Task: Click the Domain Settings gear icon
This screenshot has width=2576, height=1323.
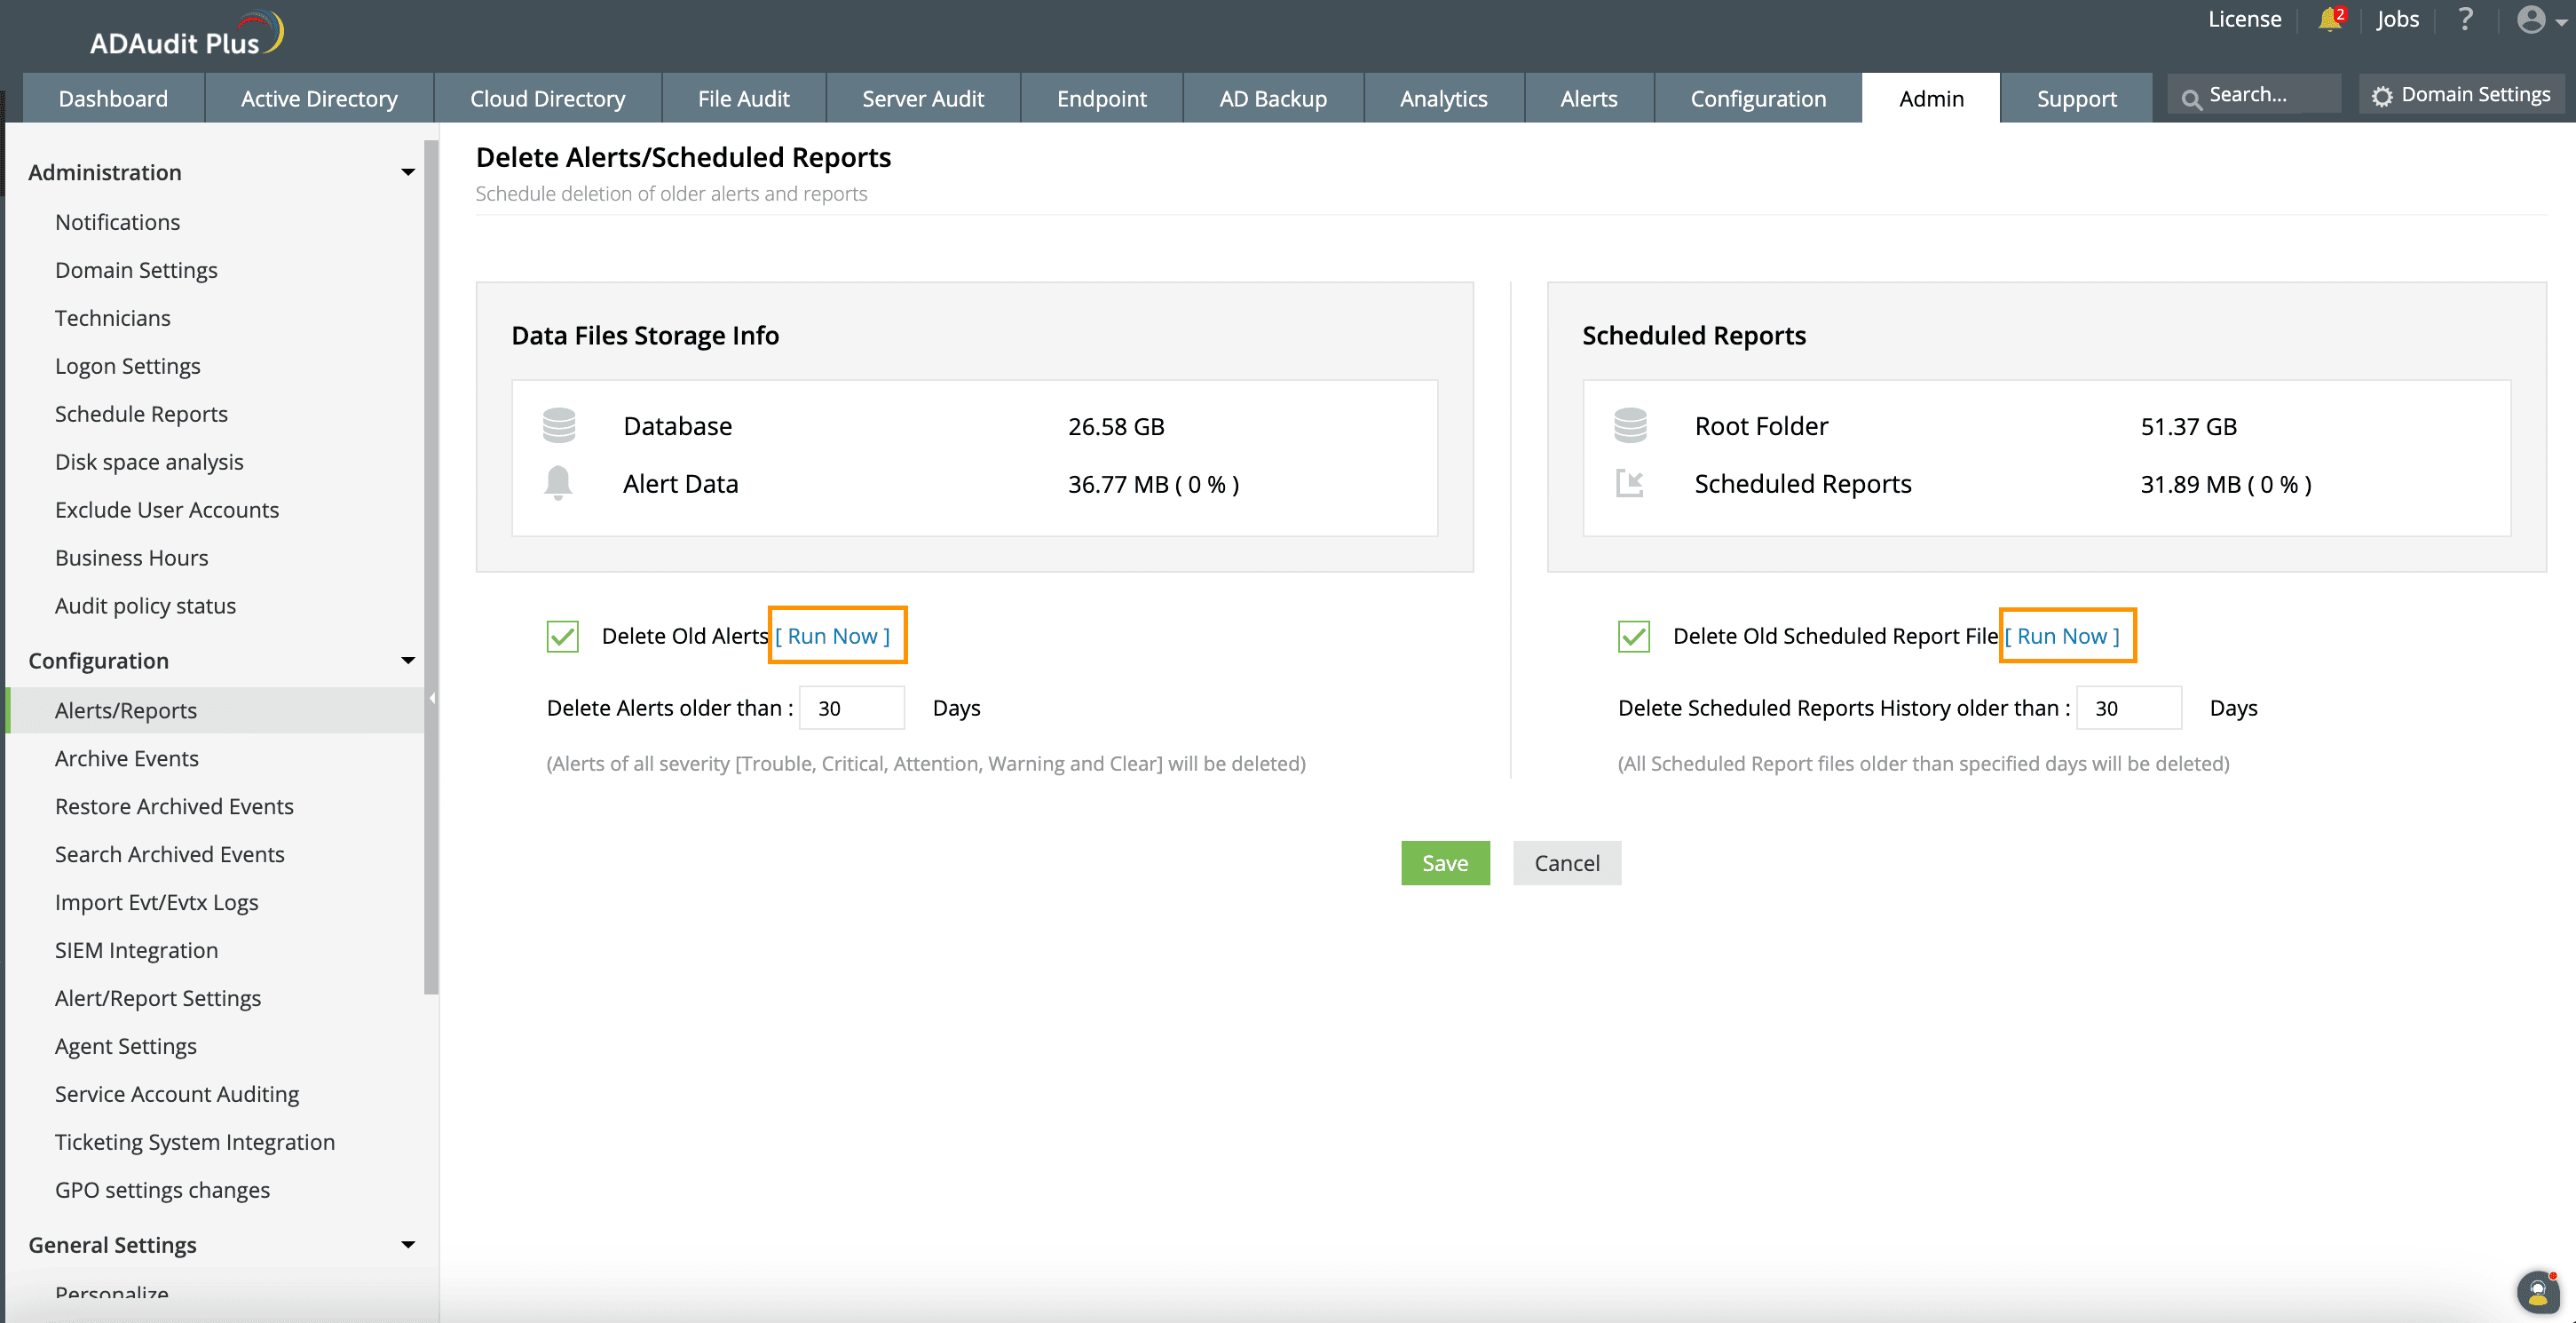Action: click(x=2383, y=96)
